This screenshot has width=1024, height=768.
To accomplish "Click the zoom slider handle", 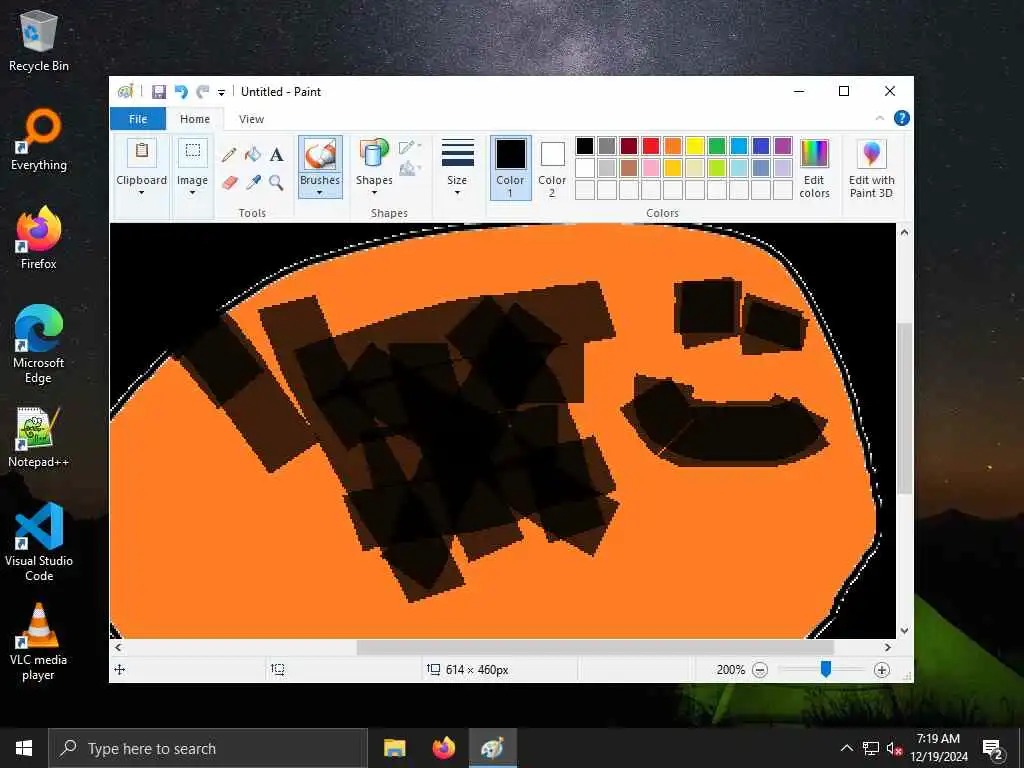I will point(825,669).
